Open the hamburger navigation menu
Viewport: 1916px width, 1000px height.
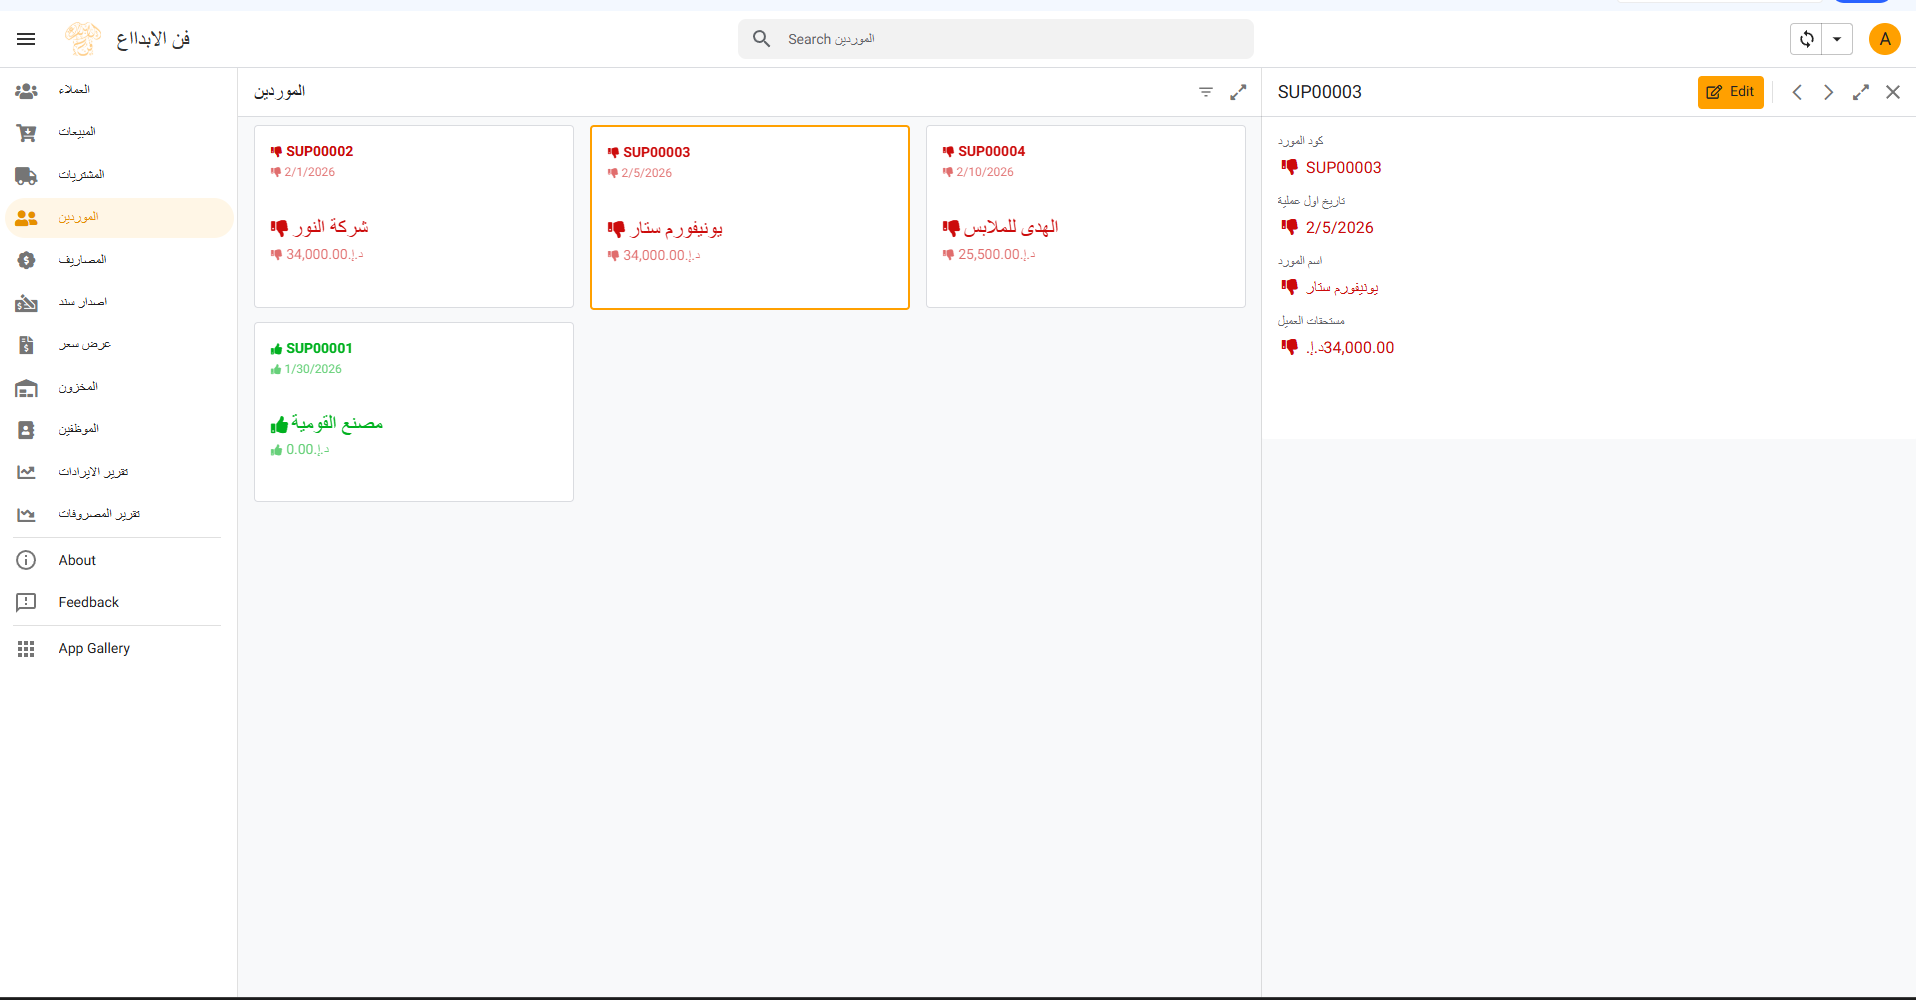(x=26, y=39)
